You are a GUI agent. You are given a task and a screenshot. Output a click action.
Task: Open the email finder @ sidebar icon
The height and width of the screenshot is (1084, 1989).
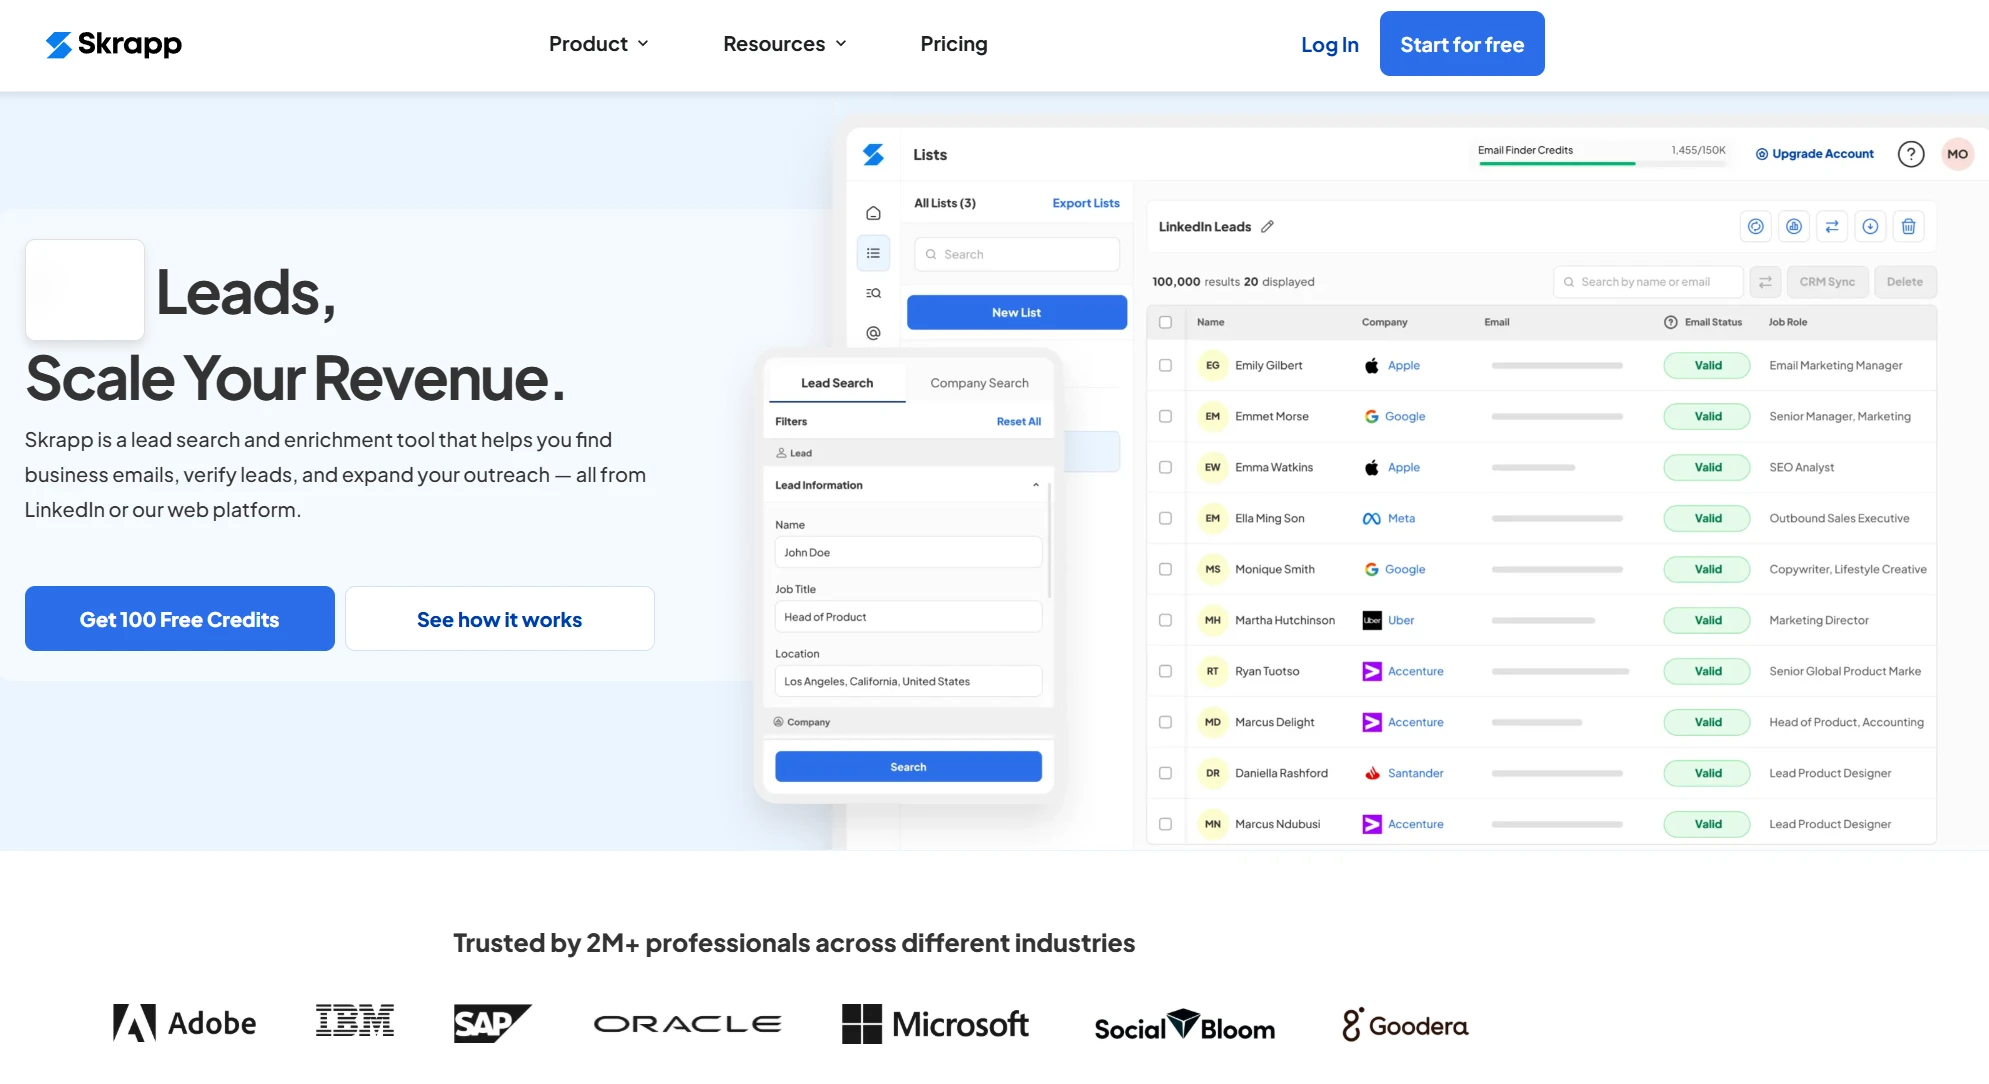click(x=873, y=333)
